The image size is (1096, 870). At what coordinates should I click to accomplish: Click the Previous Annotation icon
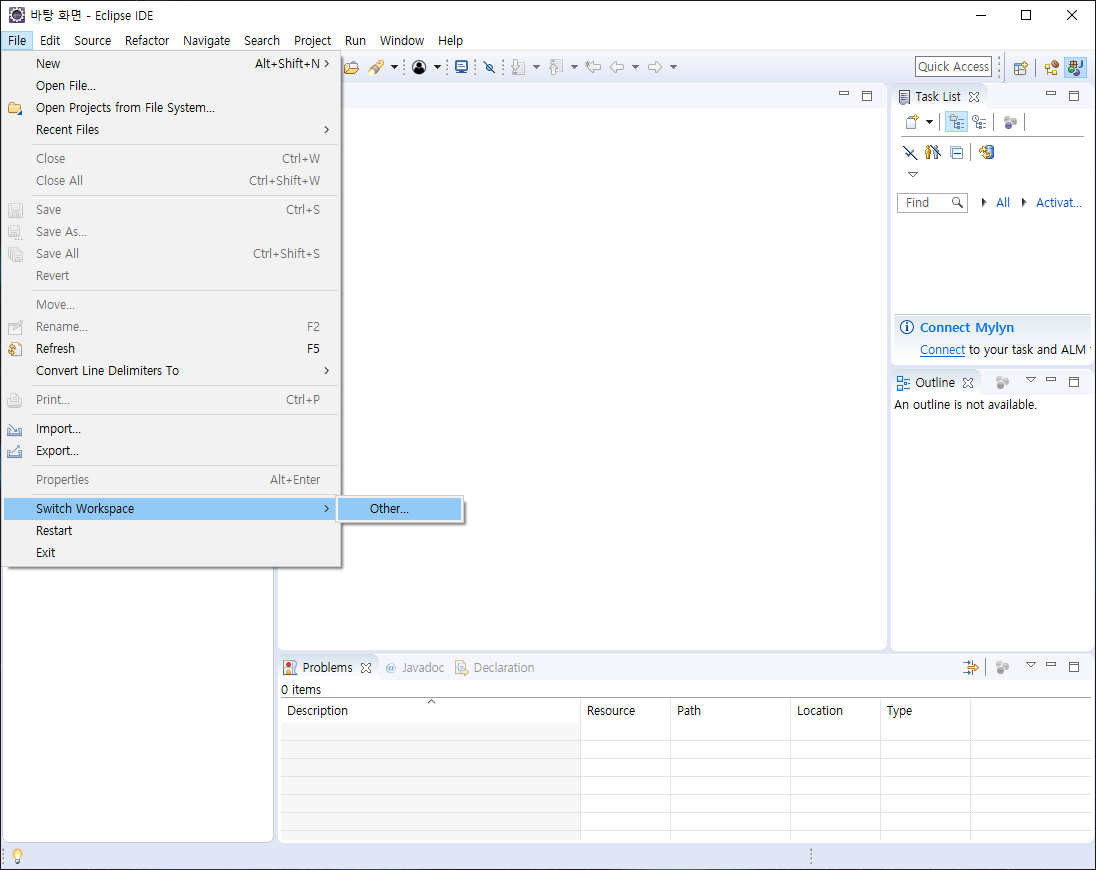click(x=556, y=67)
